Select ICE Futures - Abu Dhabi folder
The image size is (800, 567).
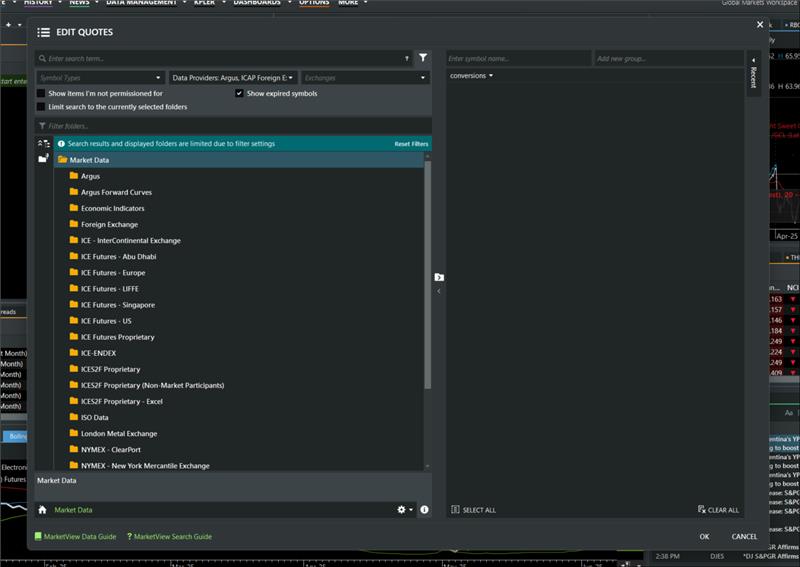point(118,257)
